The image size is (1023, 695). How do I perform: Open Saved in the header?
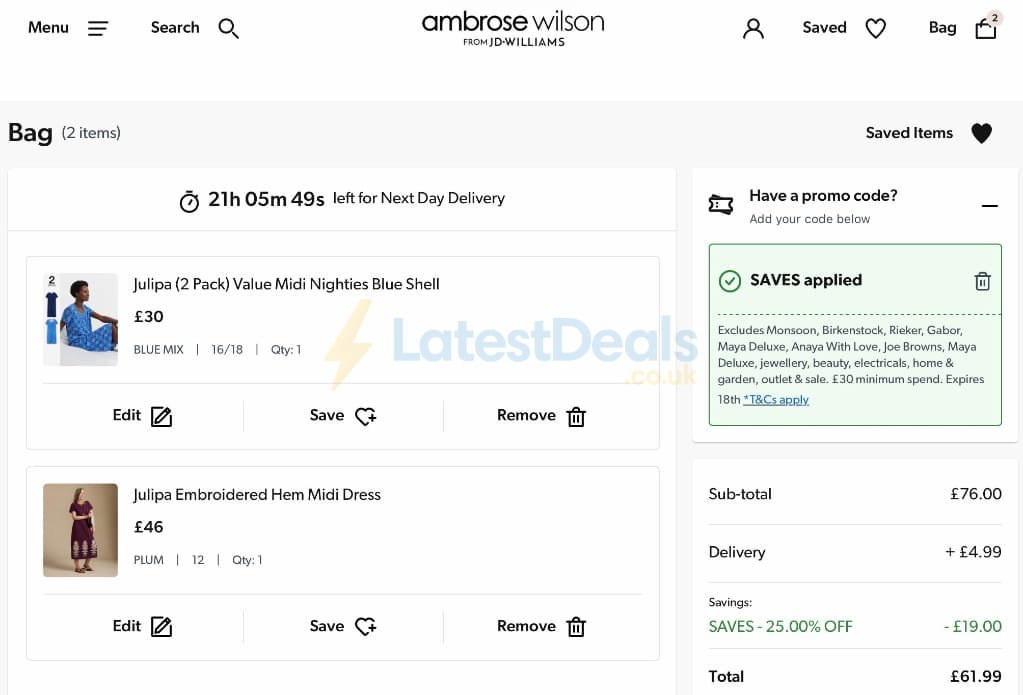(x=824, y=27)
